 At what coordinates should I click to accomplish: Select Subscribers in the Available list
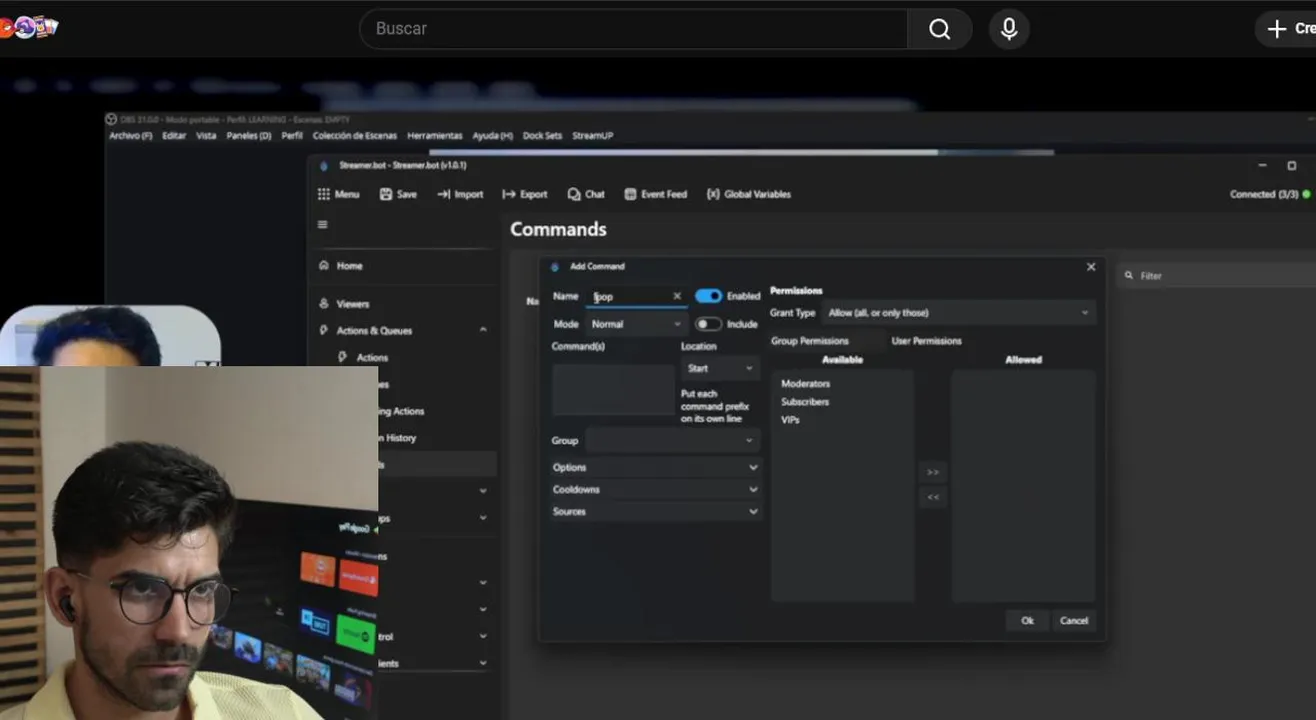pos(805,402)
